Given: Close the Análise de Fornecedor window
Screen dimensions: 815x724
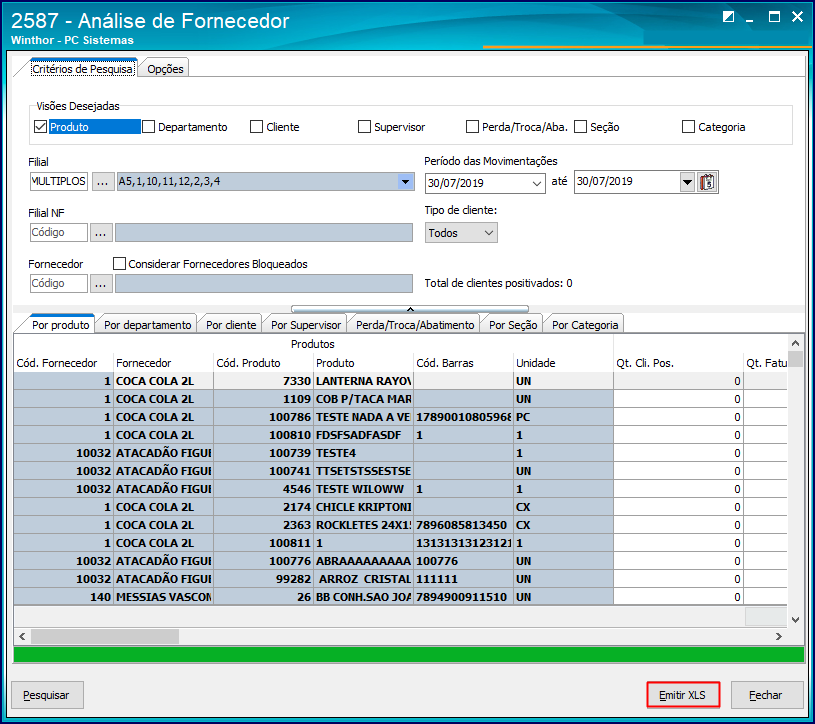Looking at the screenshot, I should point(797,17).
